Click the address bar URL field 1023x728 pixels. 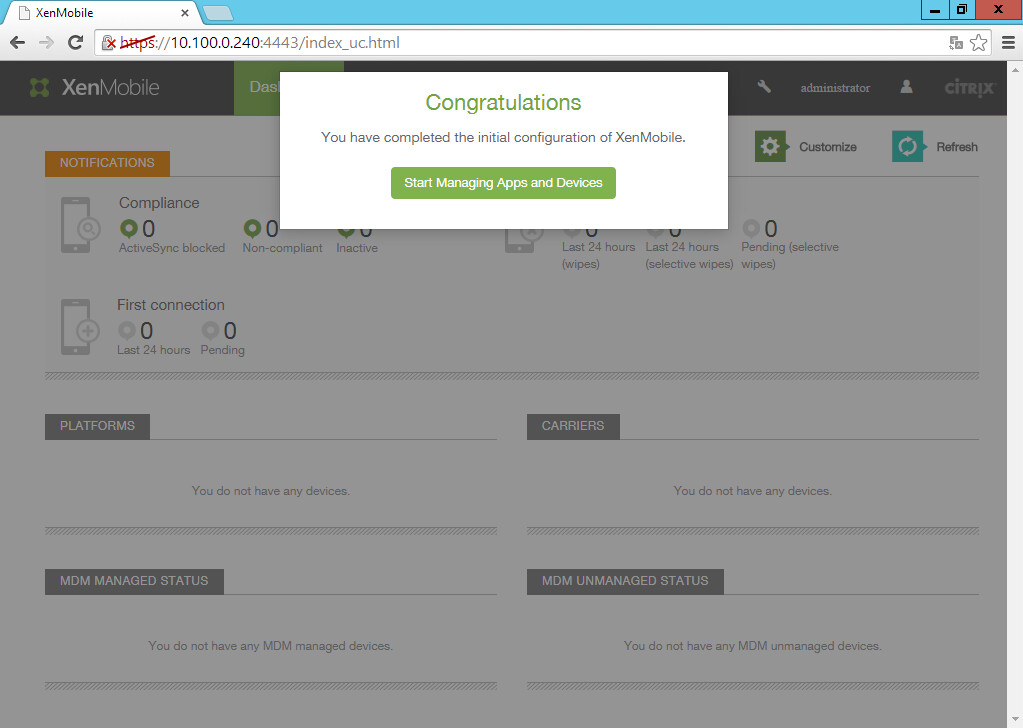pyautogui.click(x=500, y=43)
